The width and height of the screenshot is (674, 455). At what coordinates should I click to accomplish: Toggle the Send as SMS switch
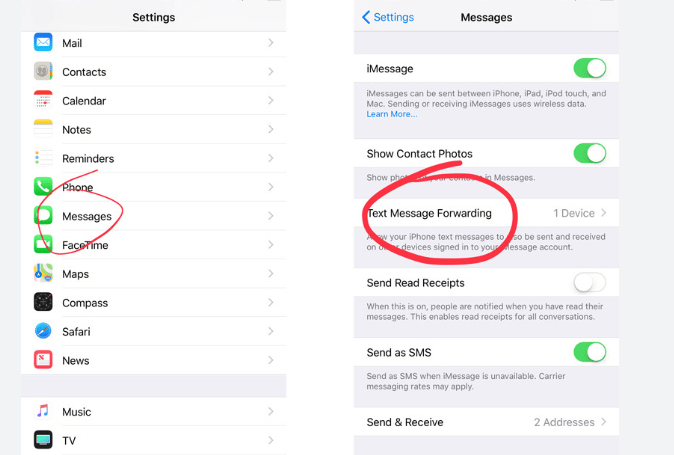[x=589, y=352]
